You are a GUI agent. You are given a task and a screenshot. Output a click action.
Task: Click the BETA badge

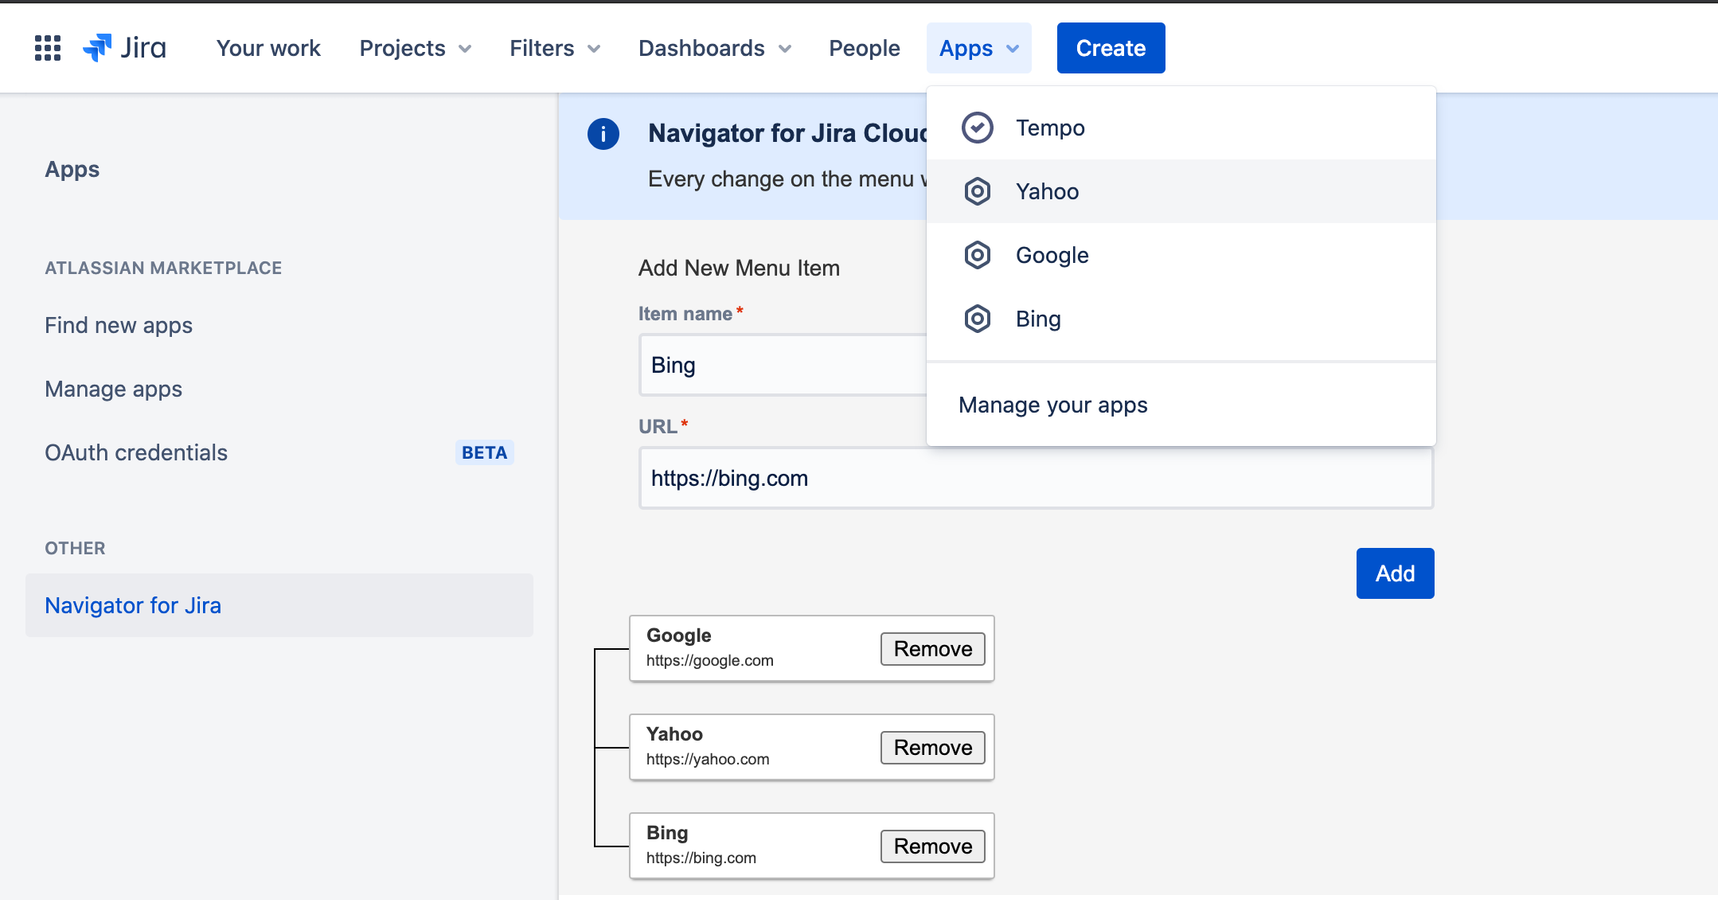pyautogui.click(x=484, y=453)
